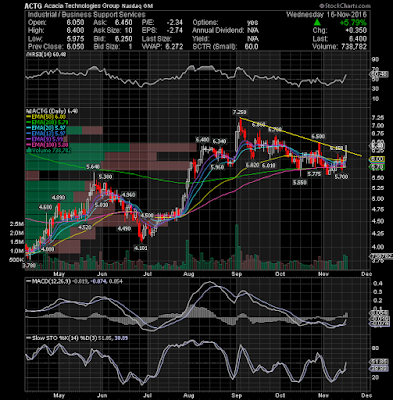This screenshot has width=393, height=400.
Task: Click the 5.640 price label near June
Action: tap(93, 167)
